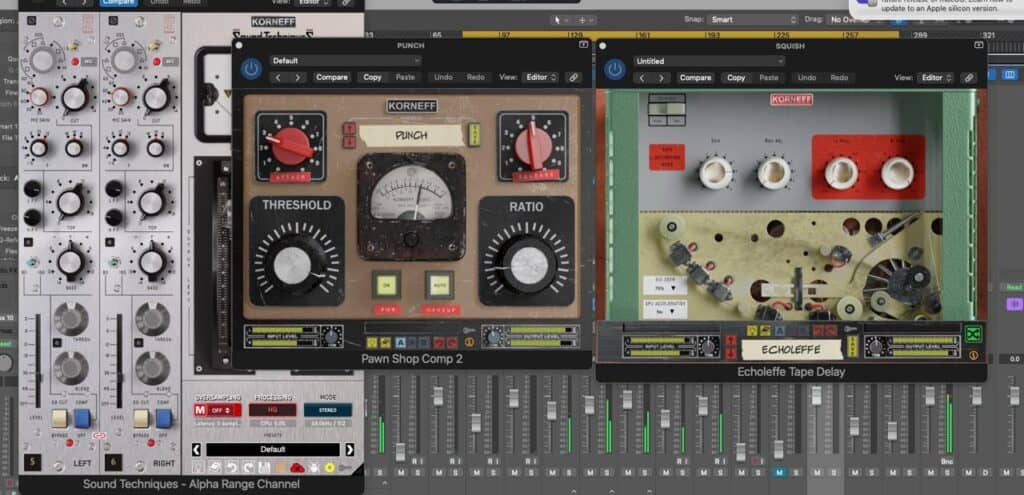Select next preset with red down arrow, Pawn Shop
The width and height of the screenshot is (1024, 495).
coord(349,141)
